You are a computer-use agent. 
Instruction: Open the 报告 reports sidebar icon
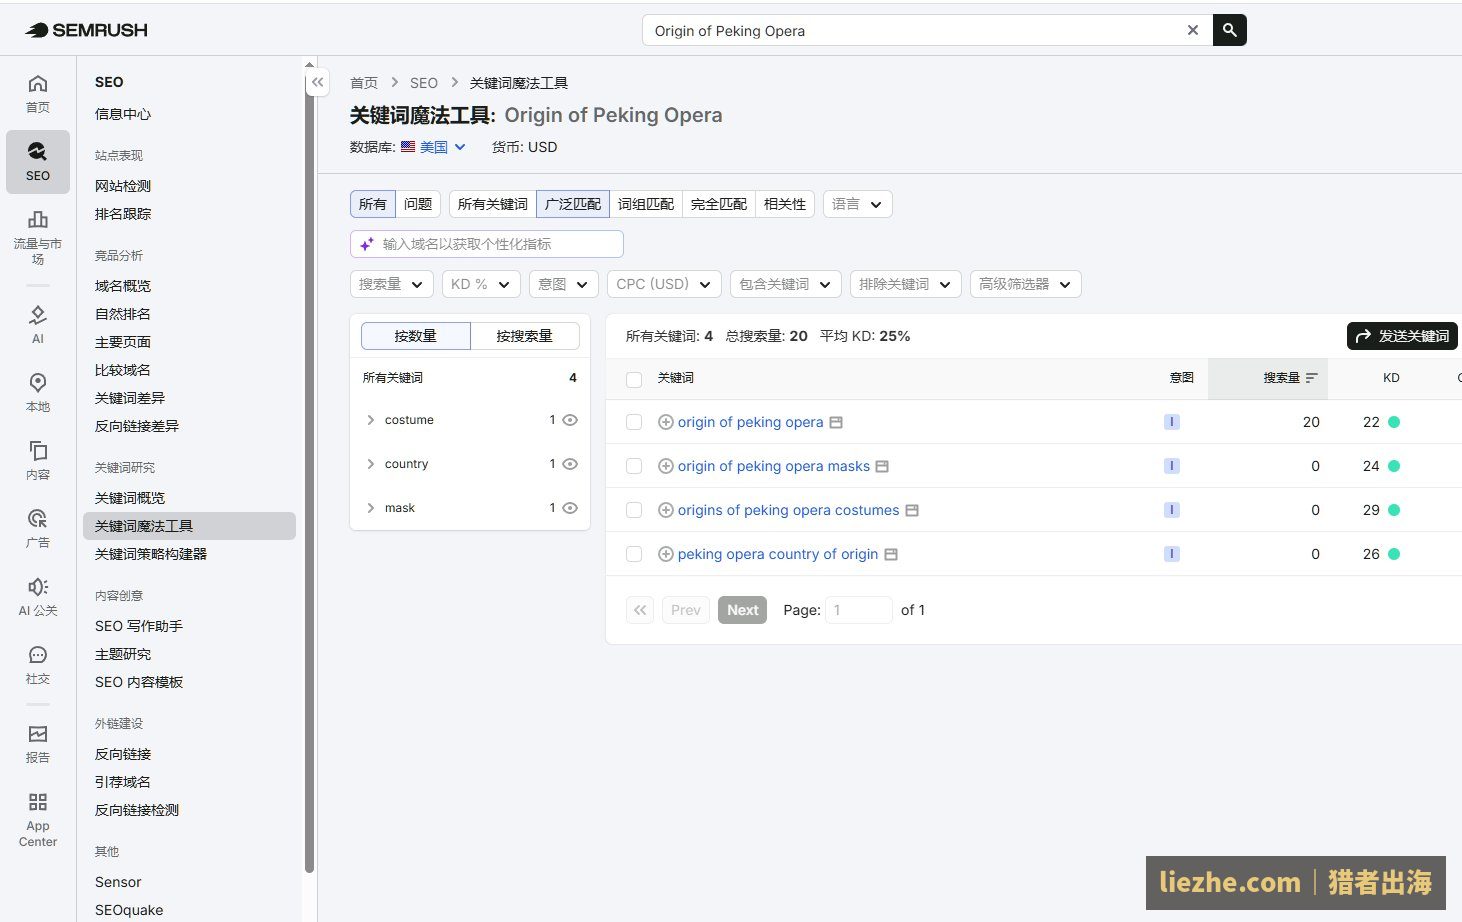coord(38,743)
